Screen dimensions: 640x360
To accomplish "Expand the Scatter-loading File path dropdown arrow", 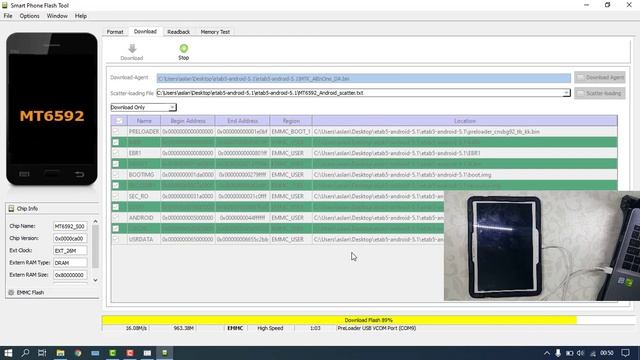I will point(566,93).
